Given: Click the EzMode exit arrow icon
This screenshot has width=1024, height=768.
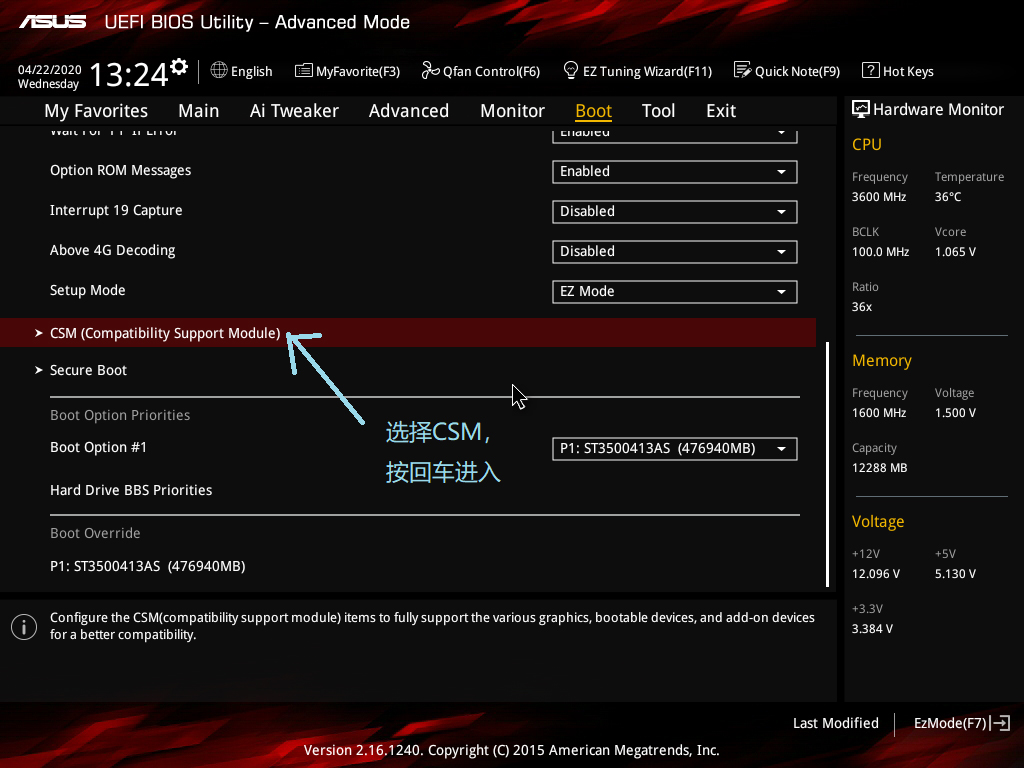Looking at the screenshot, I should tap(1000, 723).
